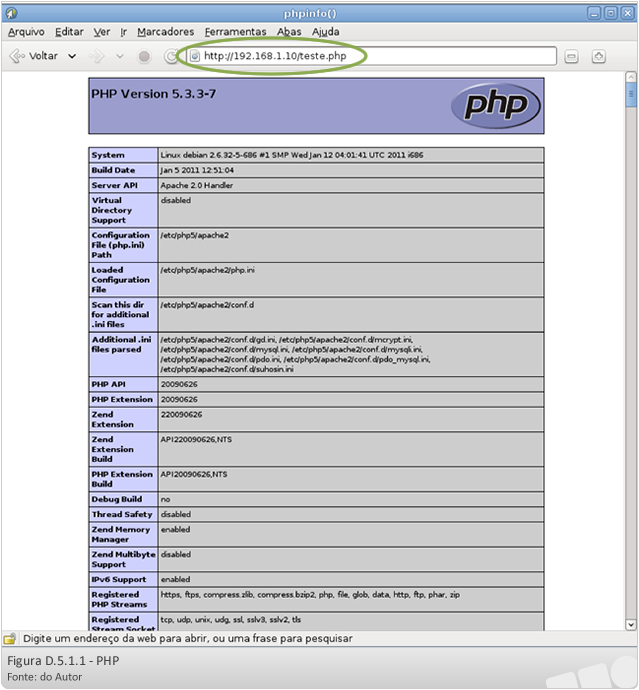Click the scrollbar up arrow
The image size is (639, 690).
pyautogui.click(x=631, y=77)
